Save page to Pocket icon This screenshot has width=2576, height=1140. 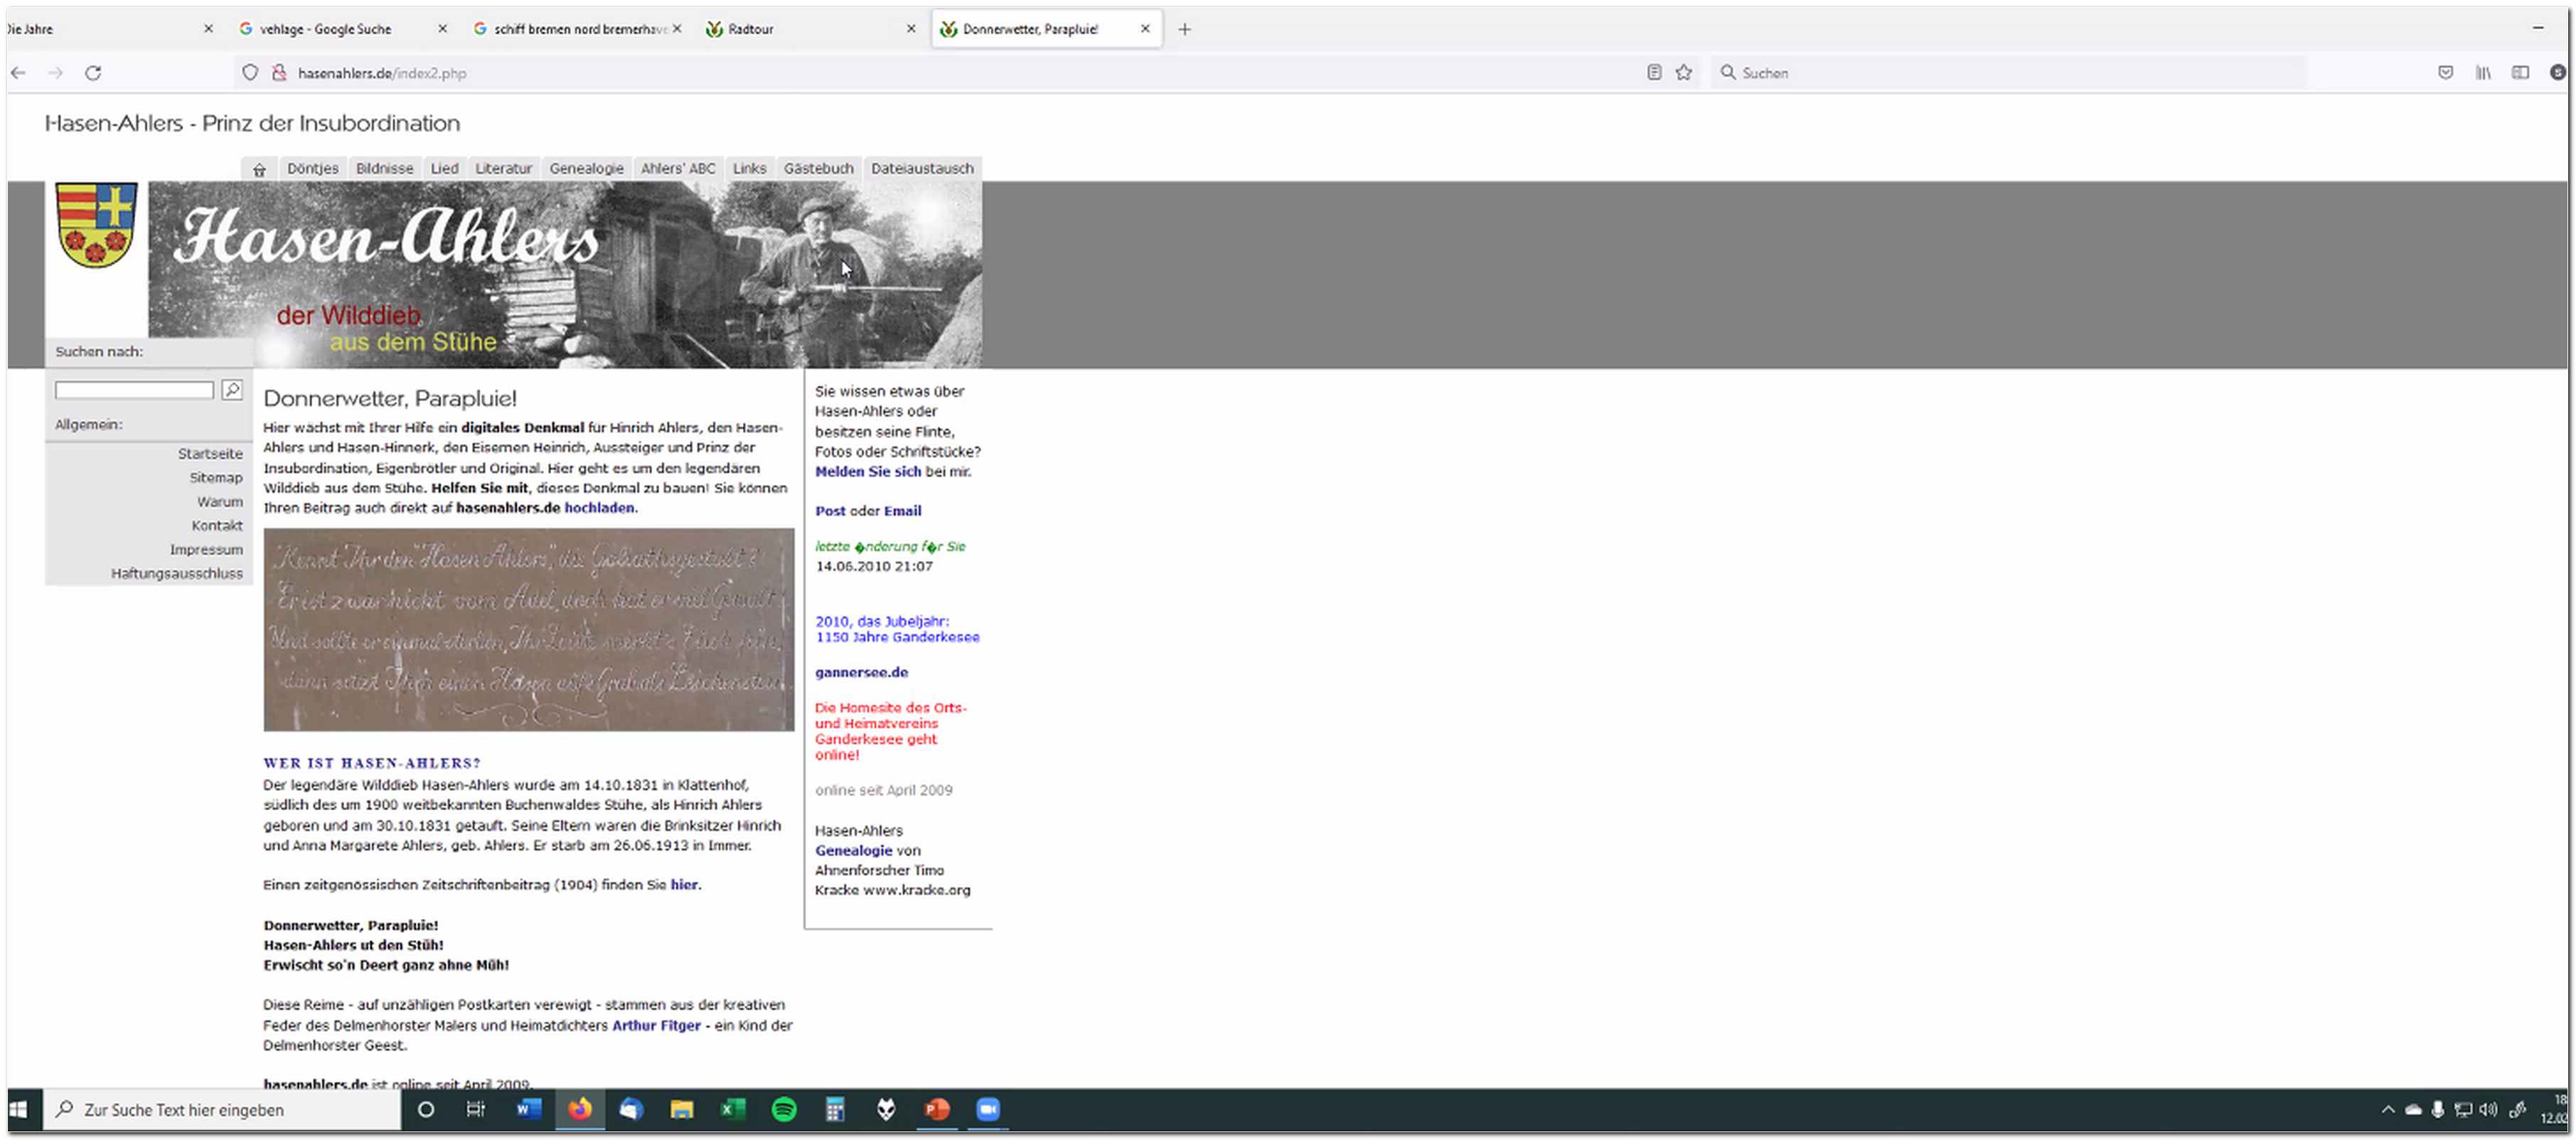[x=2445, y=73]
